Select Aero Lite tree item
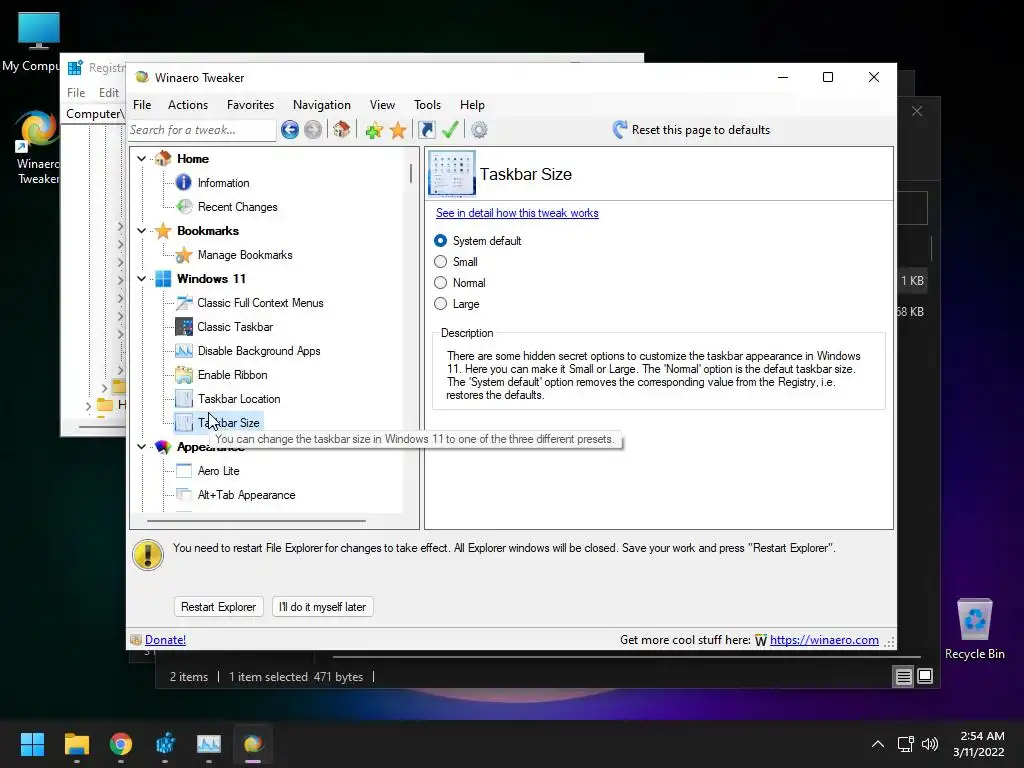The width and height of the screenshot is (1024, 768). pos(218,471)
